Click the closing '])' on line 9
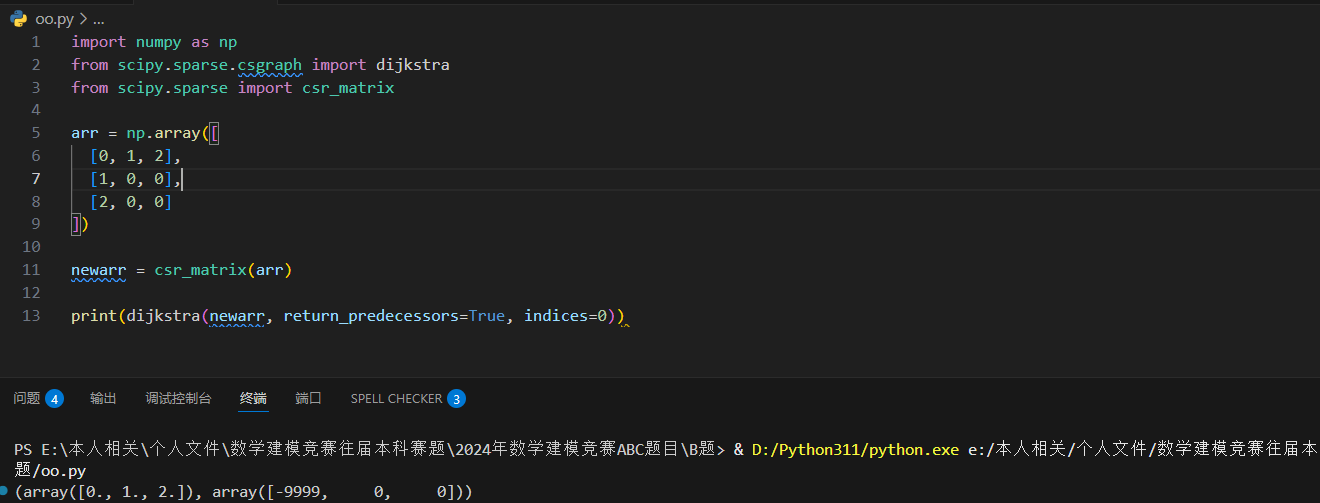Screen dimensions: 1320x503 pyautogui.click(x=80, y=225)
